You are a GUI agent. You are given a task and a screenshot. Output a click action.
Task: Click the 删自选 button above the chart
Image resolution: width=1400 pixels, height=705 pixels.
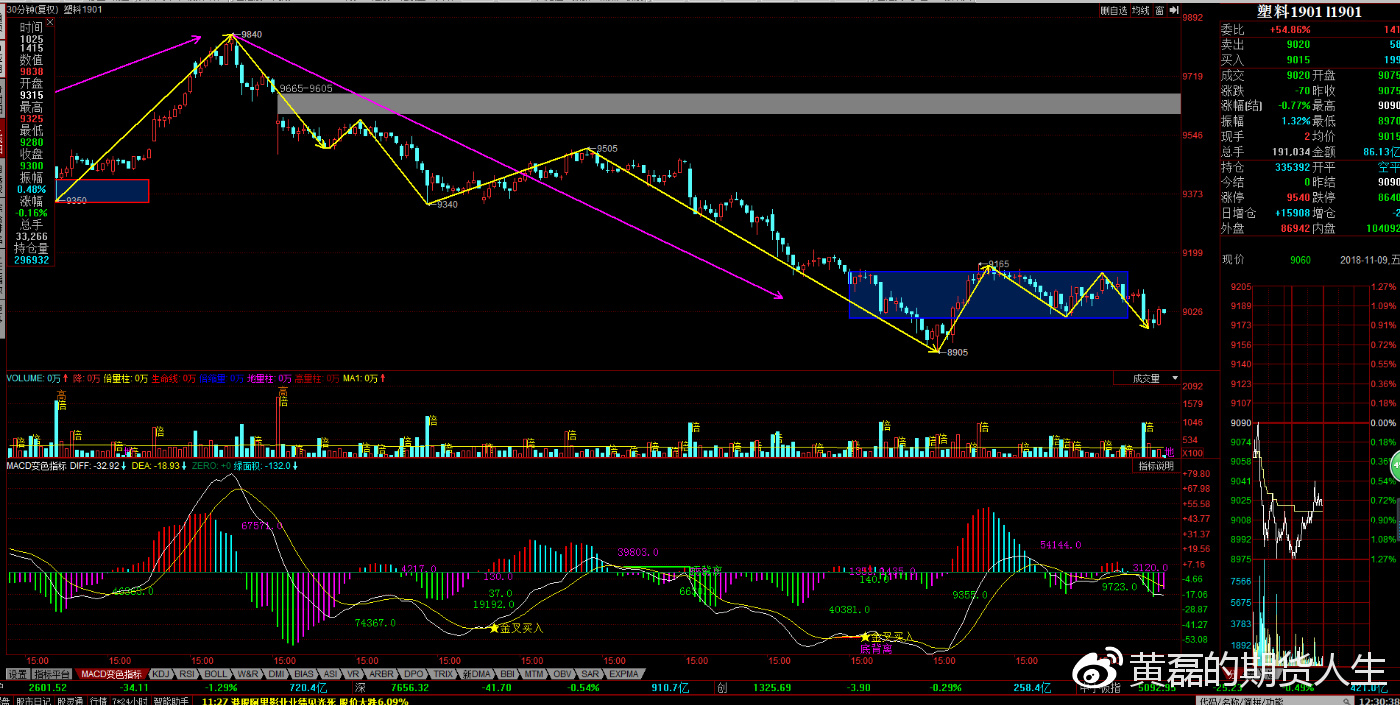[x=1114, y=10]
